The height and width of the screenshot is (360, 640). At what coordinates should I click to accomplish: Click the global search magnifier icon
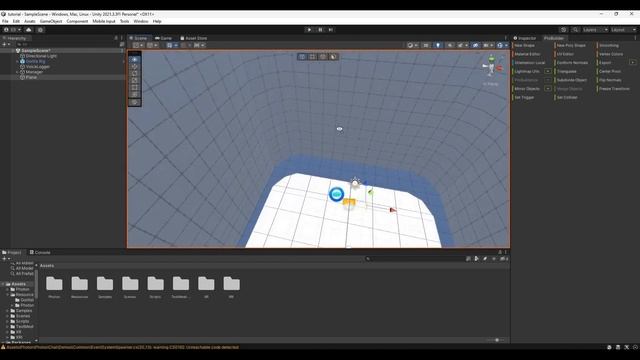[575, 30]
